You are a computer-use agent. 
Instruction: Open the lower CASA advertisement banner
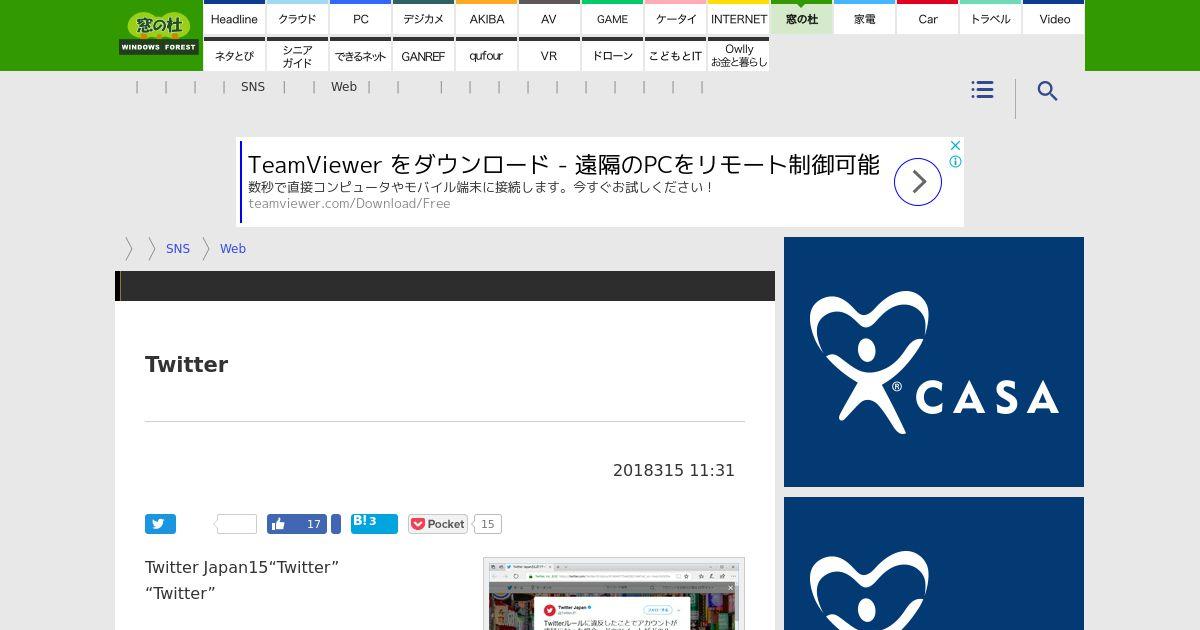[934, 563]
